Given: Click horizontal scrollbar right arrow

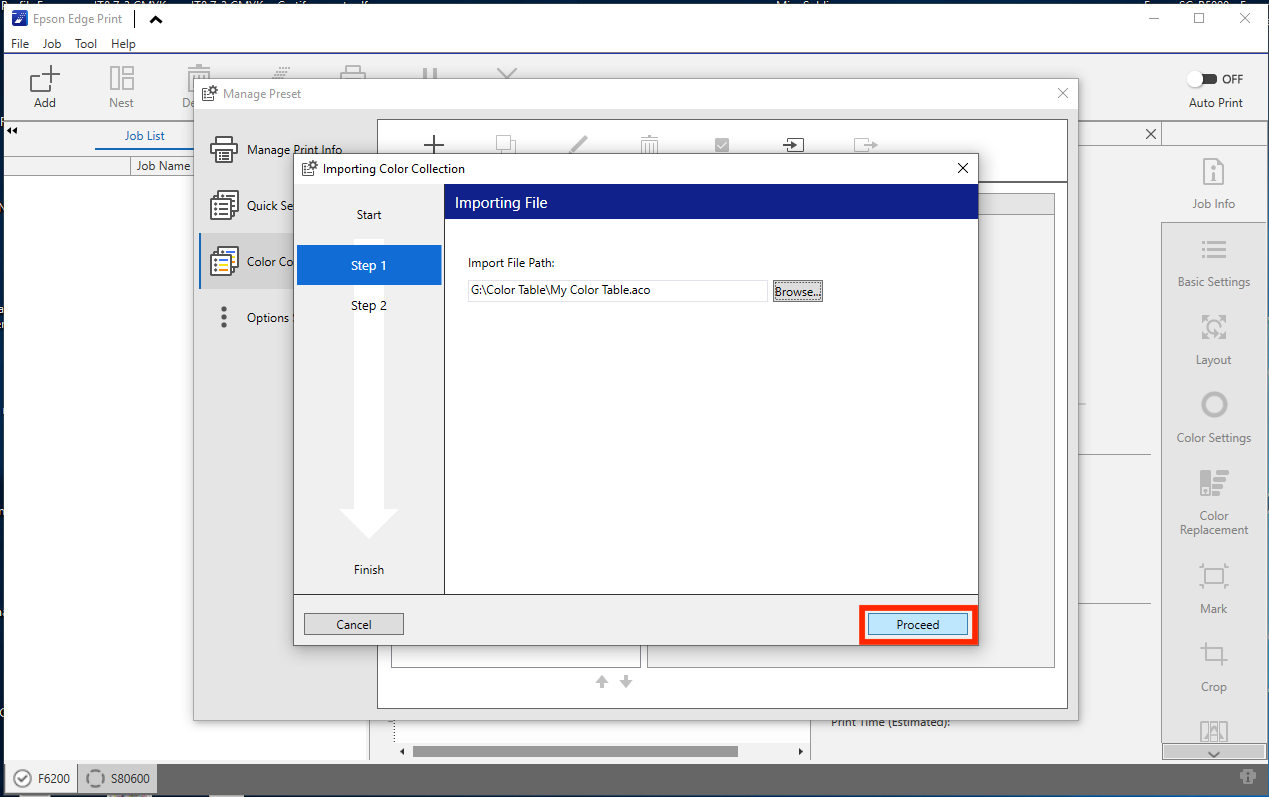Looking at the screenshot, I should [x=800, y=751].
